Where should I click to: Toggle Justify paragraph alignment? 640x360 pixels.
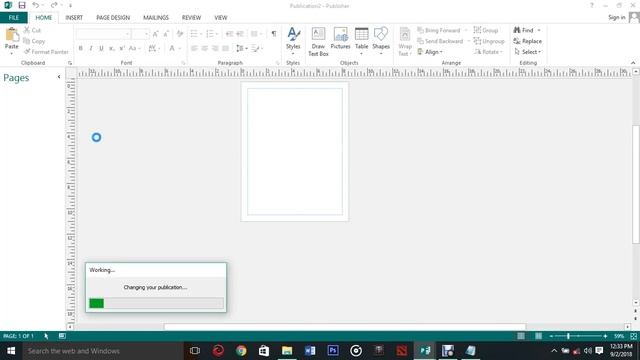coord(225,48)
